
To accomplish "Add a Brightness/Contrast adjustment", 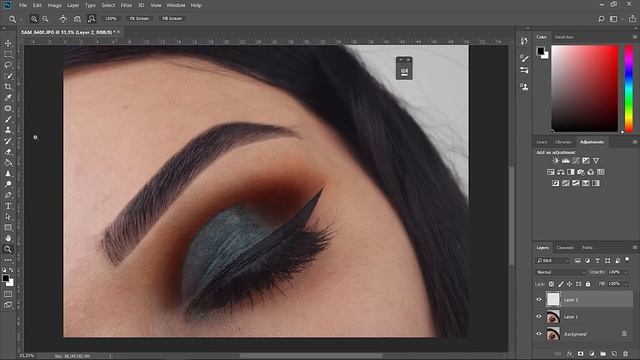I will pyautogui.click(x=556, y=161).
